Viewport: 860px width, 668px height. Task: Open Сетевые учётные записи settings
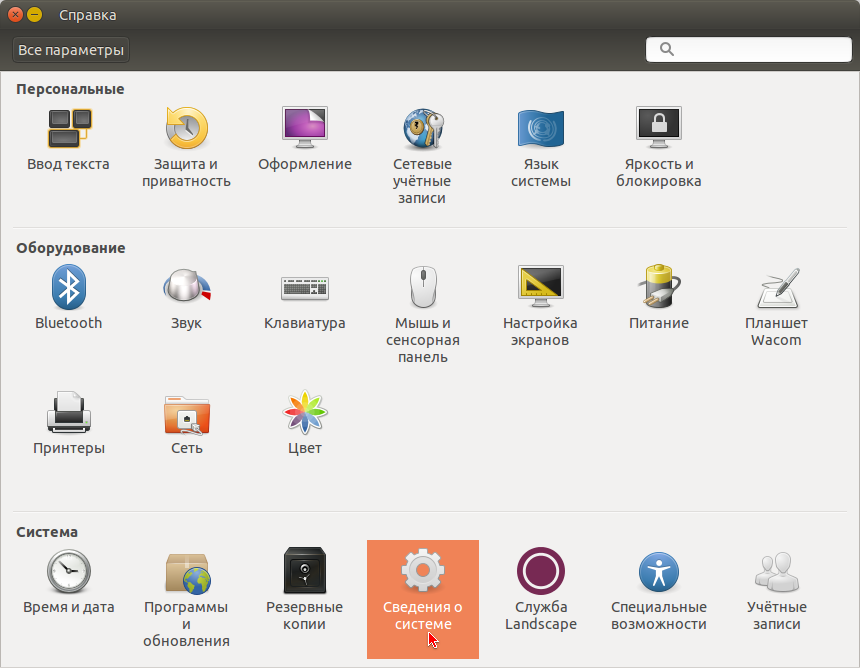(422, 156)
